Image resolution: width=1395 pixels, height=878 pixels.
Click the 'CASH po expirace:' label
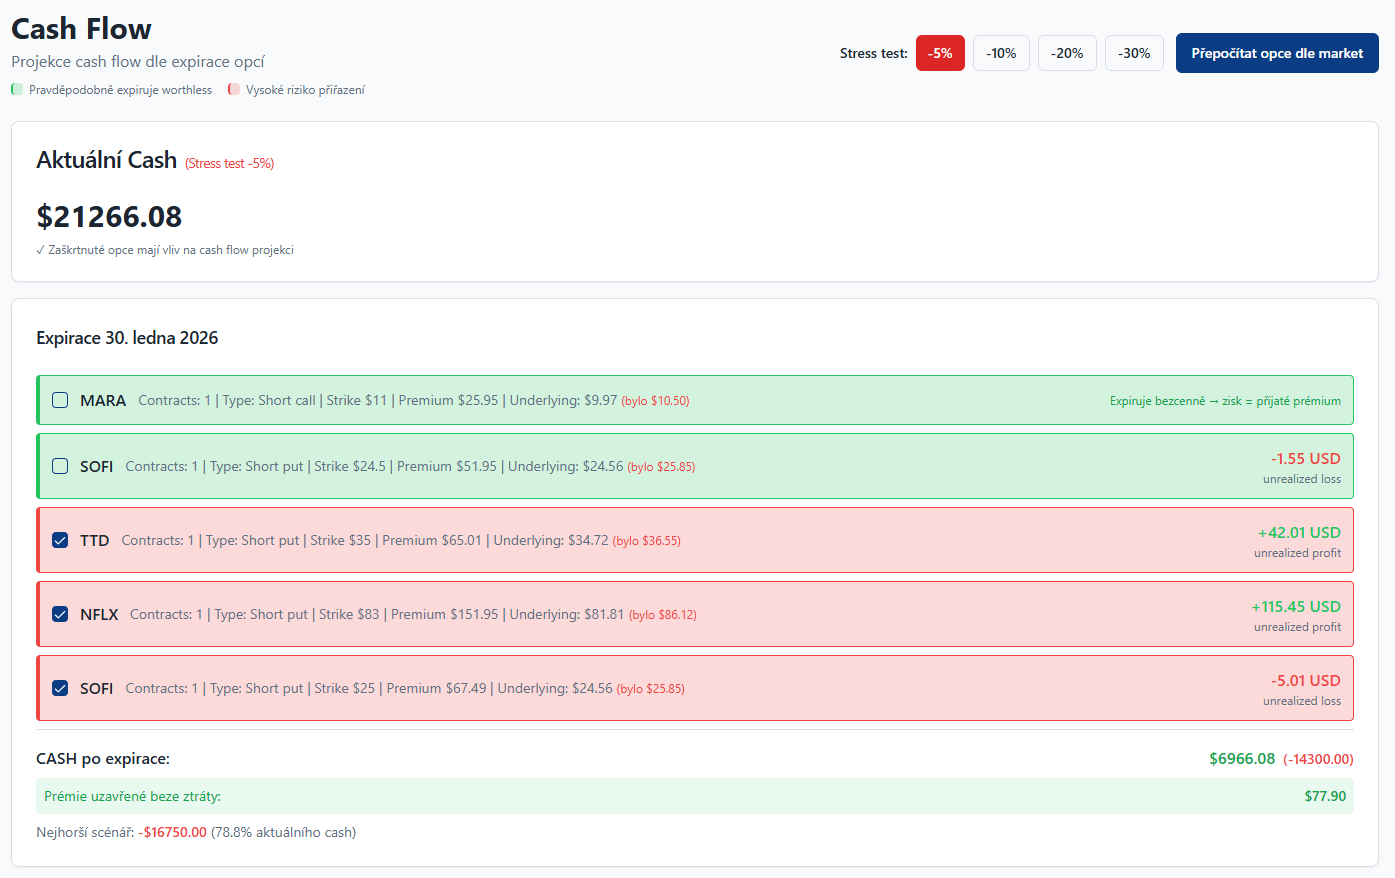(x=103, y=759)
